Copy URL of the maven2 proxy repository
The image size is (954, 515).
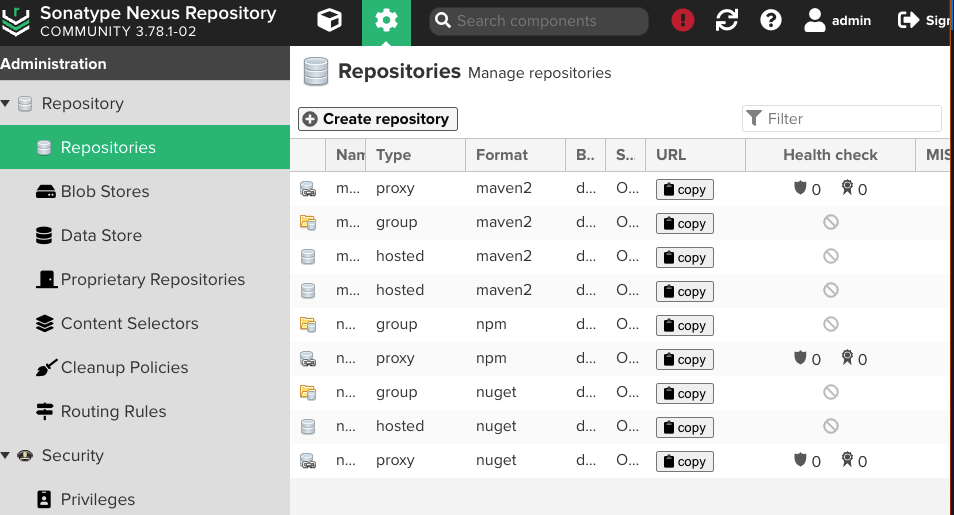pyautogui.click(x=684, y=189)
